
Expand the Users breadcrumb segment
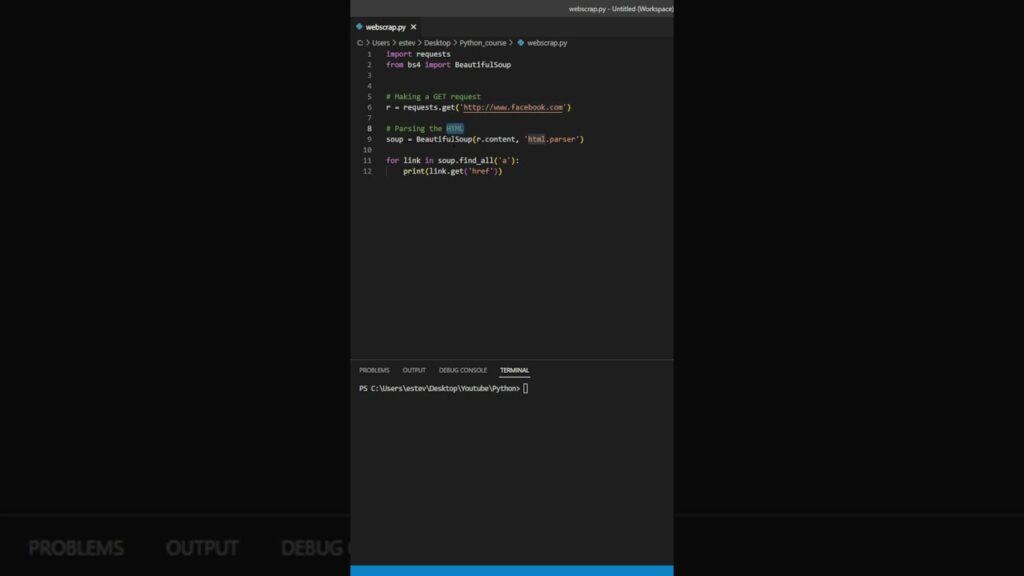tap(381, 43)
